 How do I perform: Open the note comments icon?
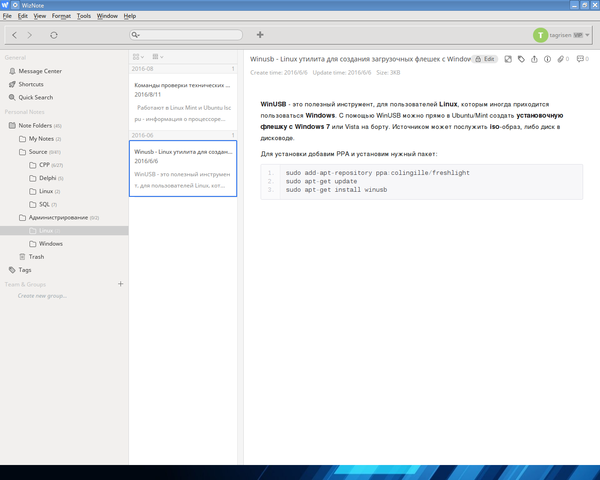pos(580,59)
